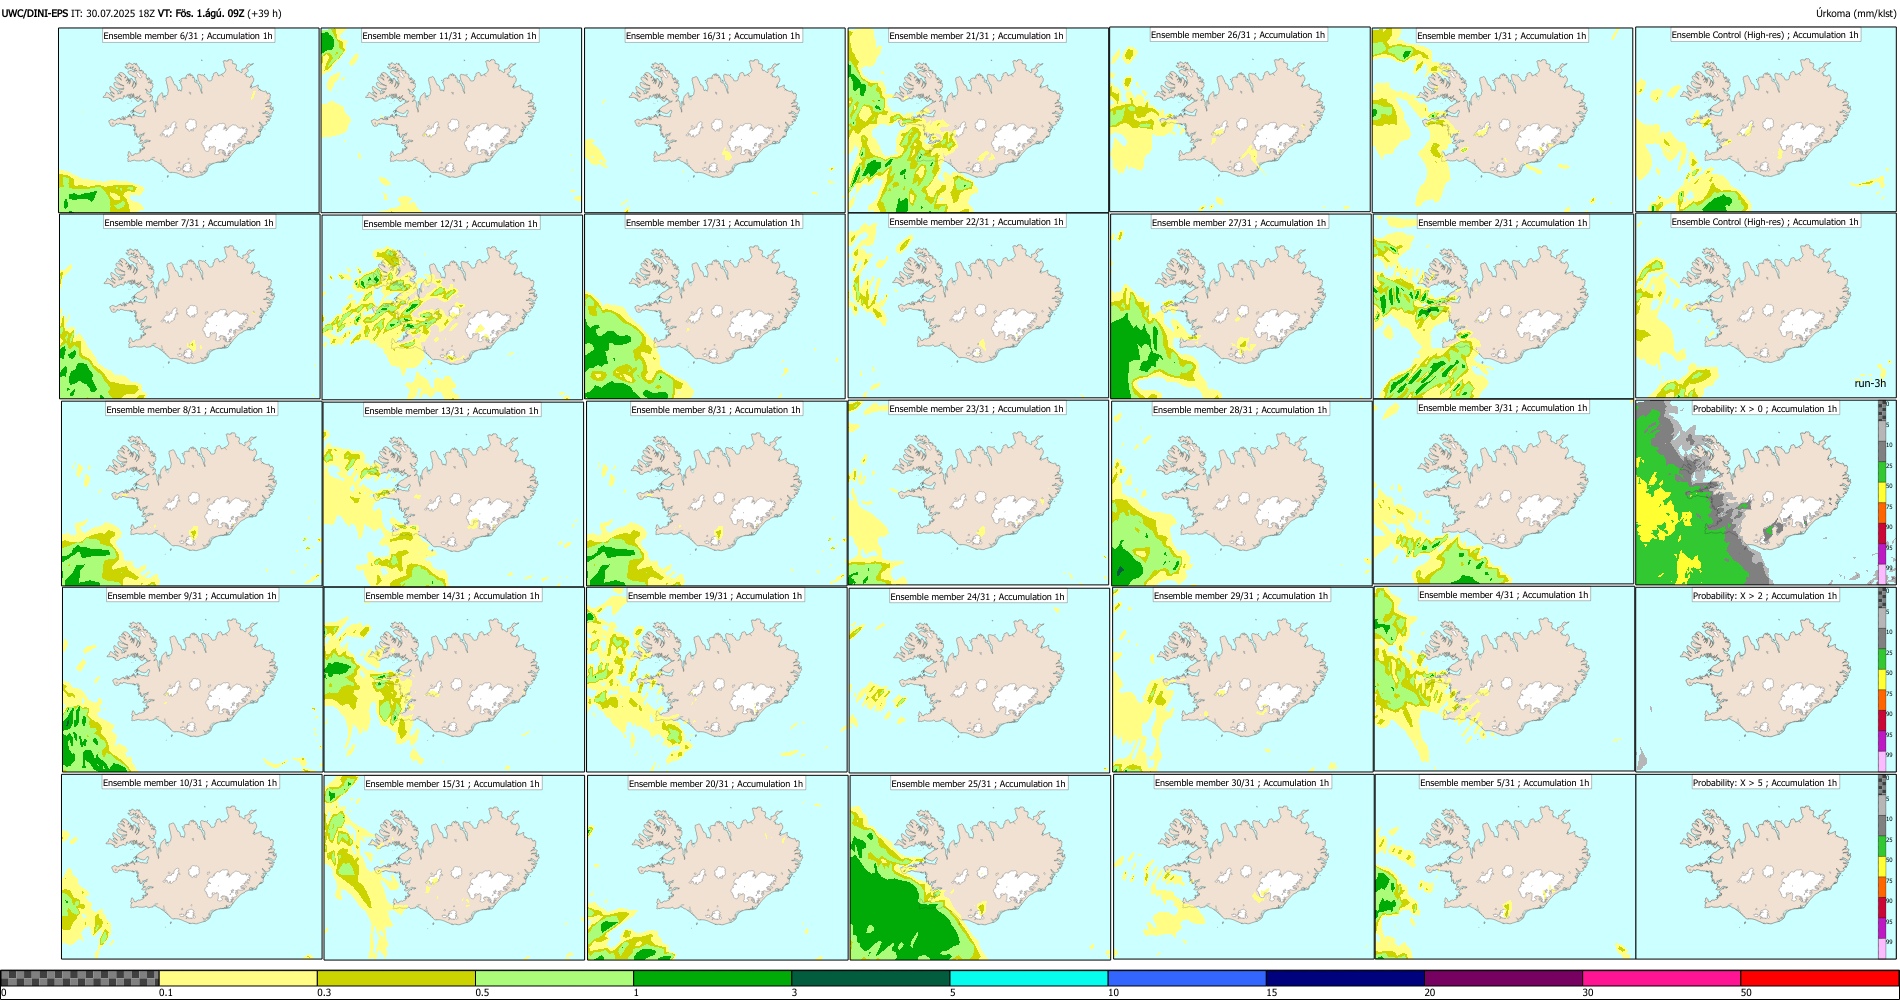Click the pale yellow 0.1–0.3 legend swatch
Viewport: 1900px width, 1000px height.
(x=238, y=978)
